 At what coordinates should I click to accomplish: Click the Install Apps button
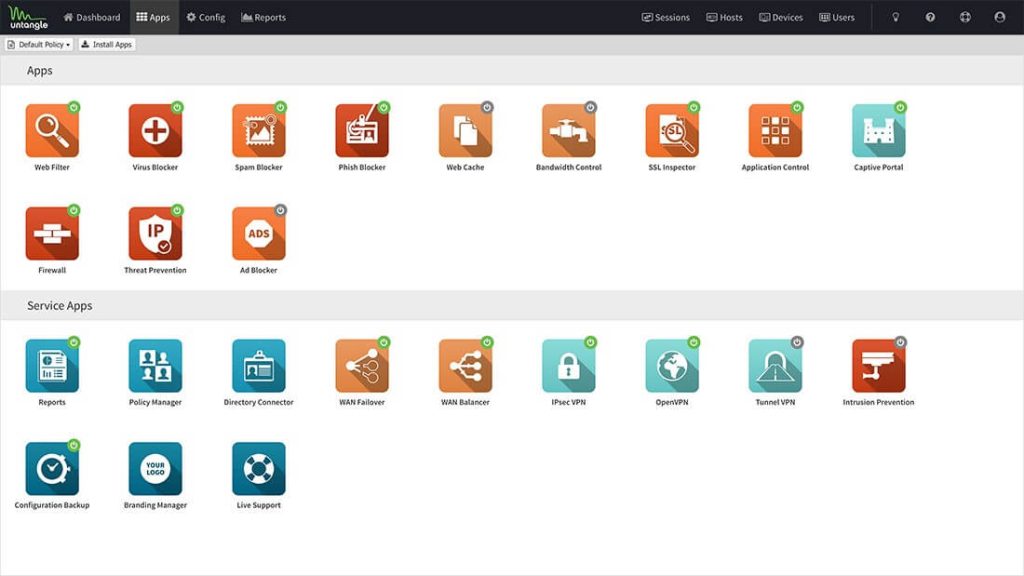coord(107,44)
